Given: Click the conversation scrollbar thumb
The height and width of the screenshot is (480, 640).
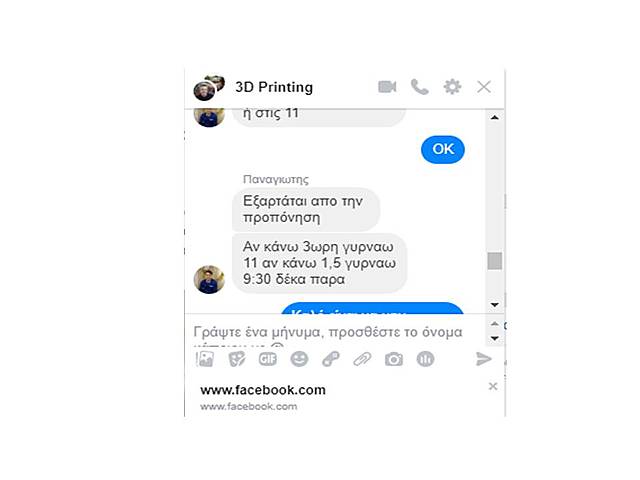Looking at the screenshot, I should pyautogui.click(x=495, y=261).
